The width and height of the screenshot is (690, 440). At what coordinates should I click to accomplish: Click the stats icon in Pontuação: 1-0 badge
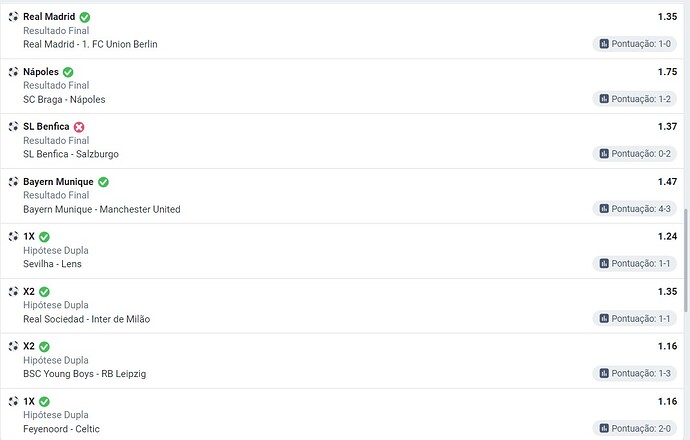[x=604, y=44]
